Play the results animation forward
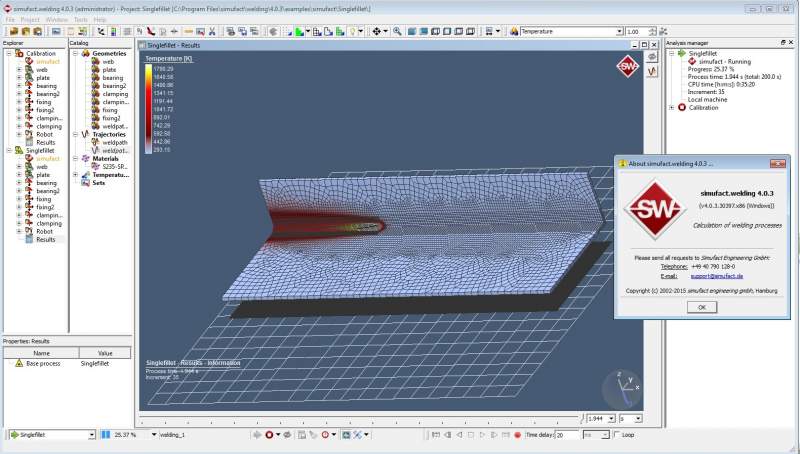This screenshot has height=454, width=800. [482, 435]
